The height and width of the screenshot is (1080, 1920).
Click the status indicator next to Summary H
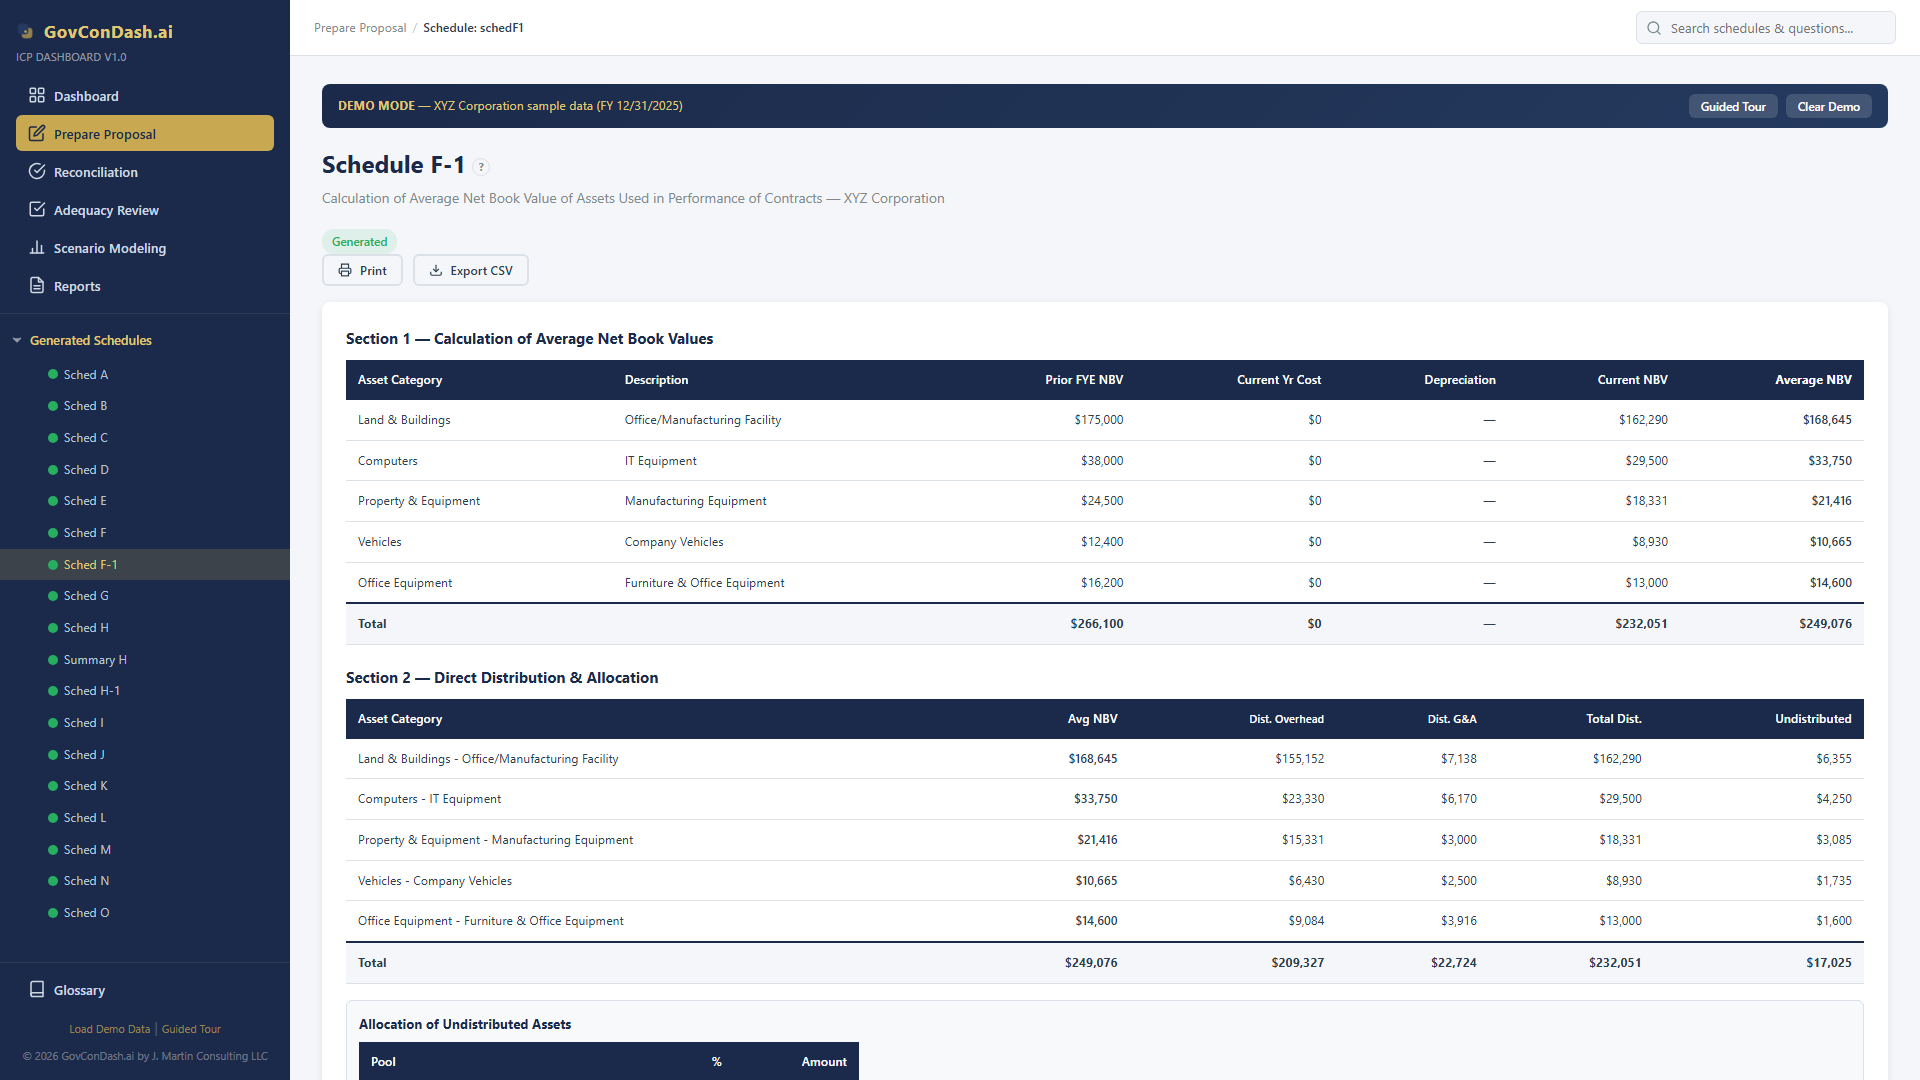point(51,659)
